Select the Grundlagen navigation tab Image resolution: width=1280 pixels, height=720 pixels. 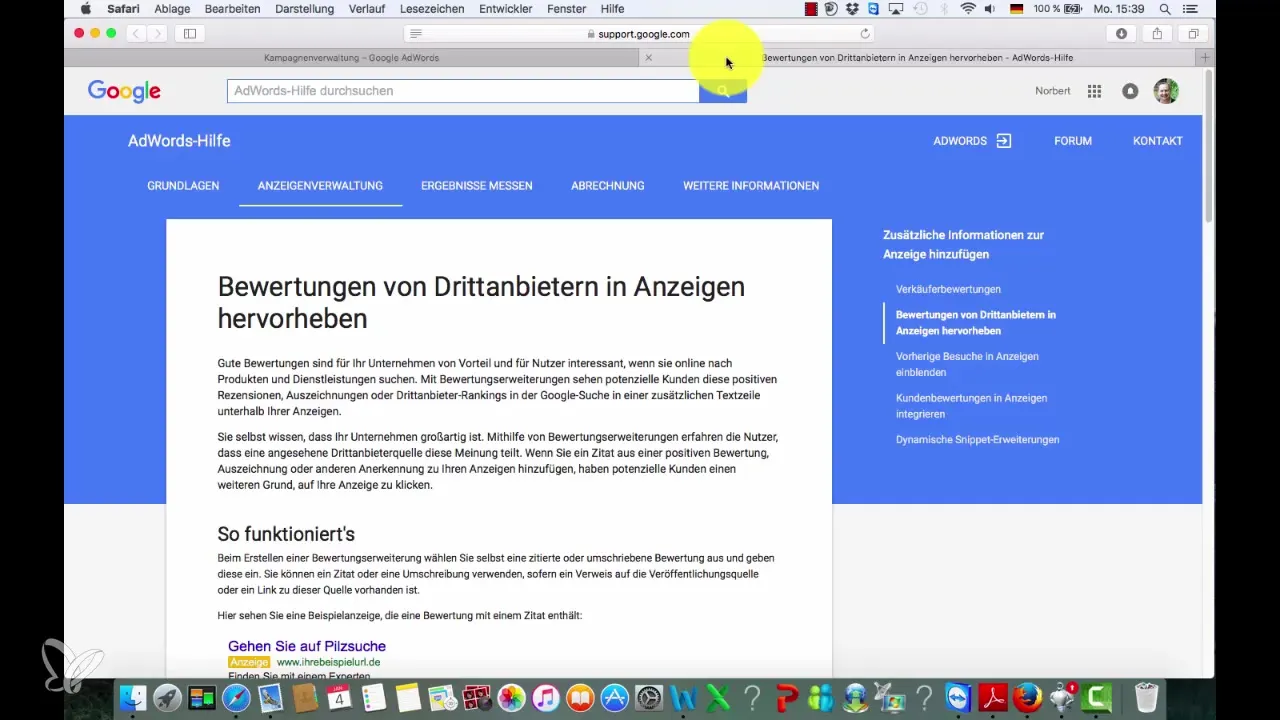(x=183, y=186)
